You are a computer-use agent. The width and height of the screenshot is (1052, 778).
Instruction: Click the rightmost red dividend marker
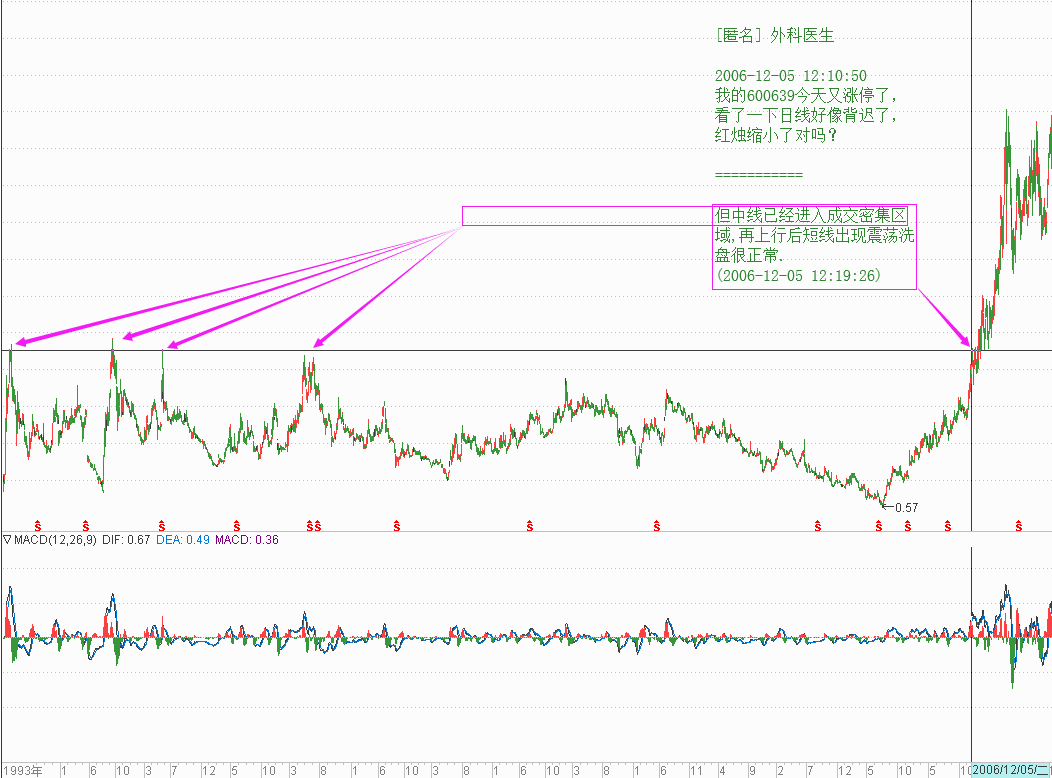point(1018,525)
